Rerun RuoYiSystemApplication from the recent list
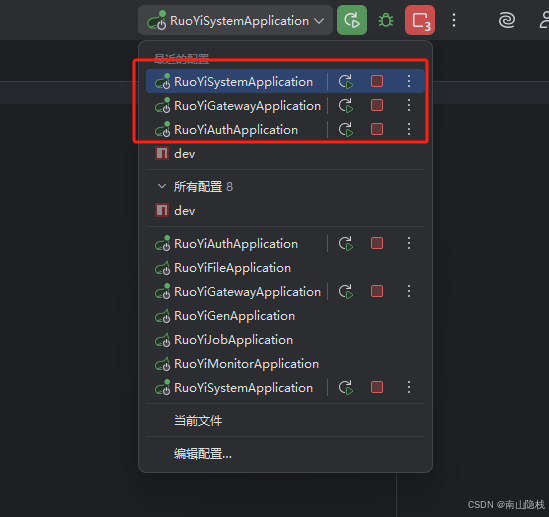 click(x=346, y=82)
